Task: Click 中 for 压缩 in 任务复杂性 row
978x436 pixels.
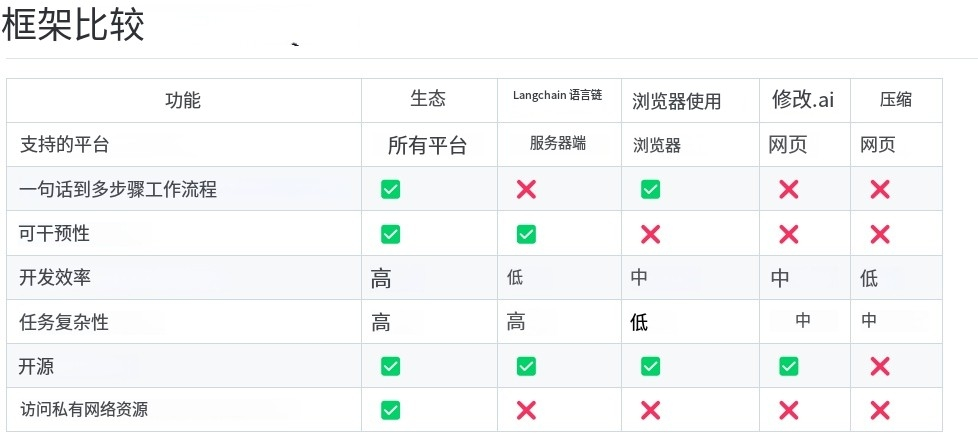Action: tap(869, 321)
